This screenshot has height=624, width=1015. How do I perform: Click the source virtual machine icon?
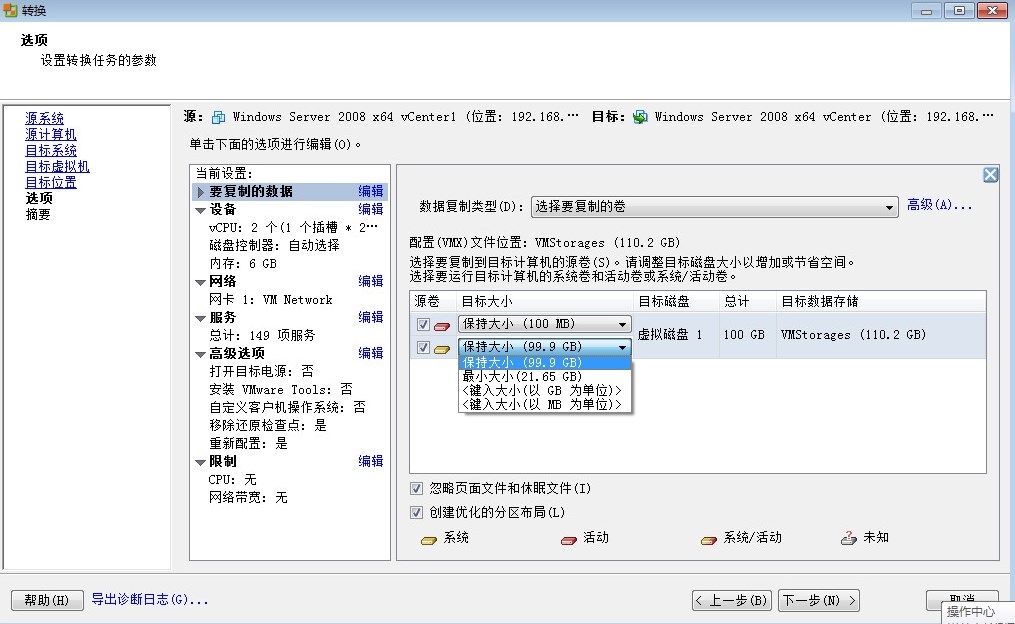click(219, 117)
